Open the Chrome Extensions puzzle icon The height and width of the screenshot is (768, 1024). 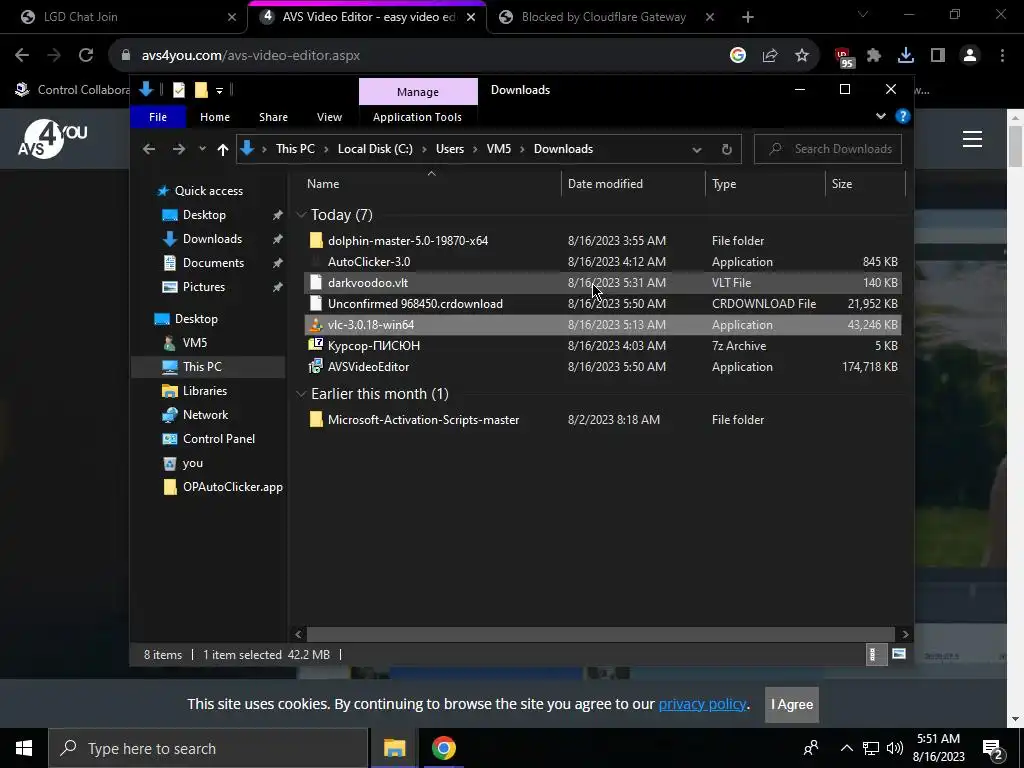[x=874, y=56]
